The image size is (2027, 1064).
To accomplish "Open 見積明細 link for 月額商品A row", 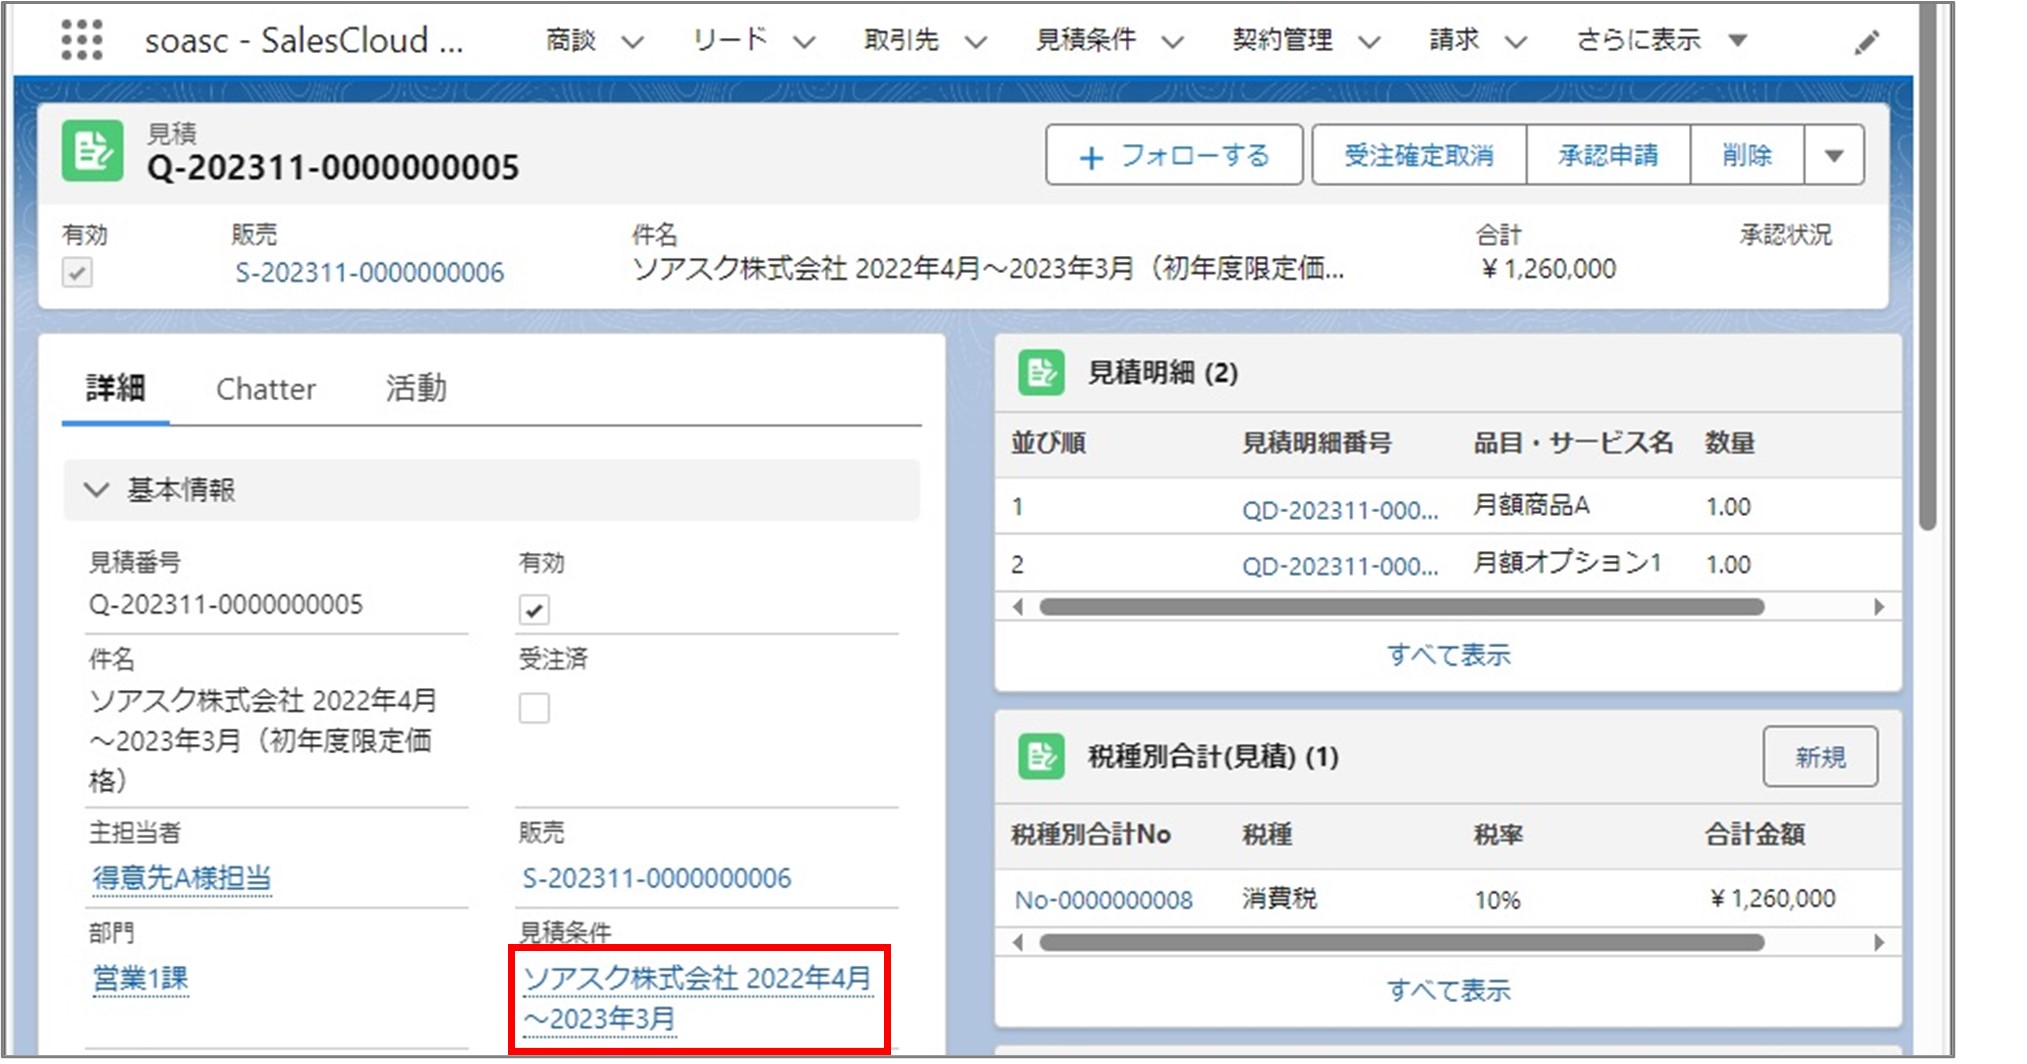I will [1340, 510].
